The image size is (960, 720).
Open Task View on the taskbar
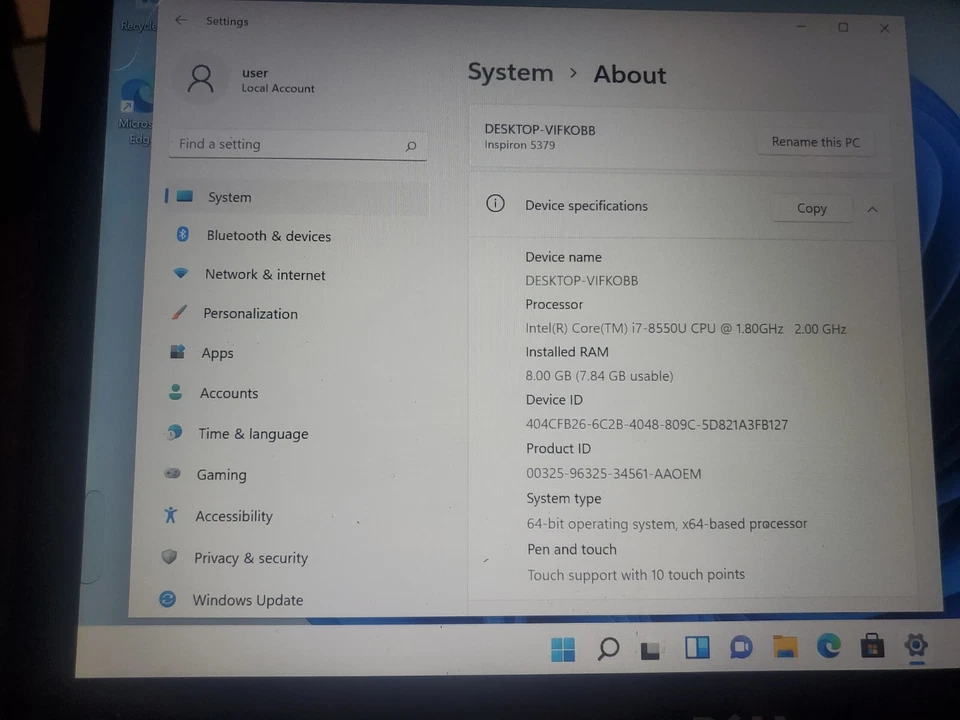point(650,650)
